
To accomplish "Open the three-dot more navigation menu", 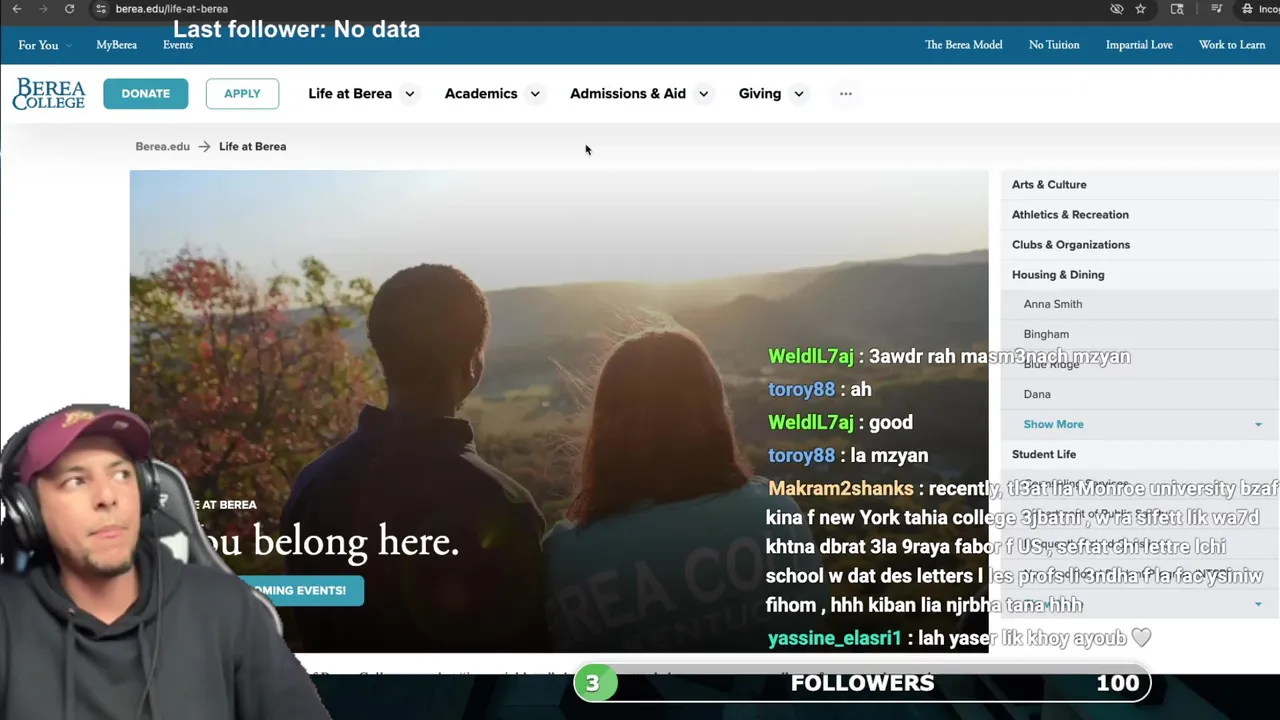I will (846, 94).
